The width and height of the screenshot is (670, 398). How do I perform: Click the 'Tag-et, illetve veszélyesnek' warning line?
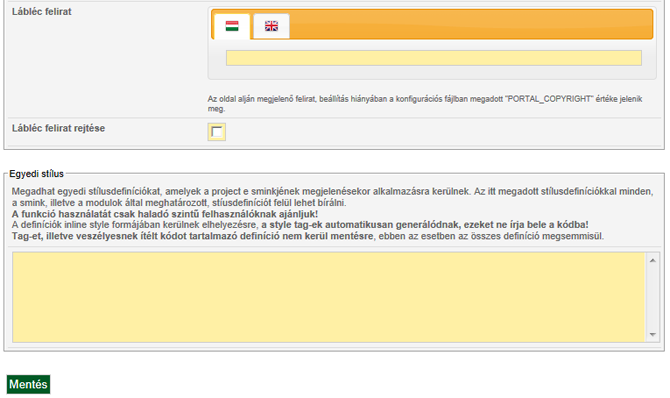[x=308, y=236]
